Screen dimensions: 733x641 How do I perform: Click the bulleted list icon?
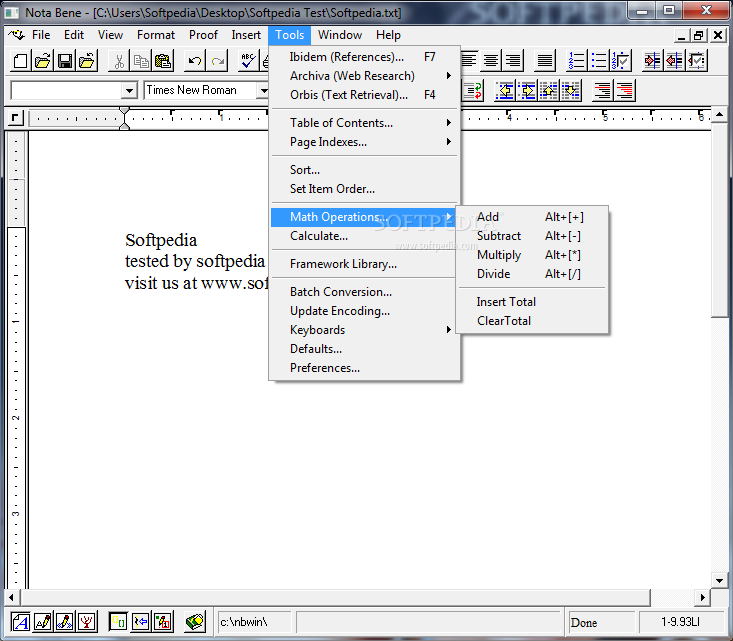599,61
